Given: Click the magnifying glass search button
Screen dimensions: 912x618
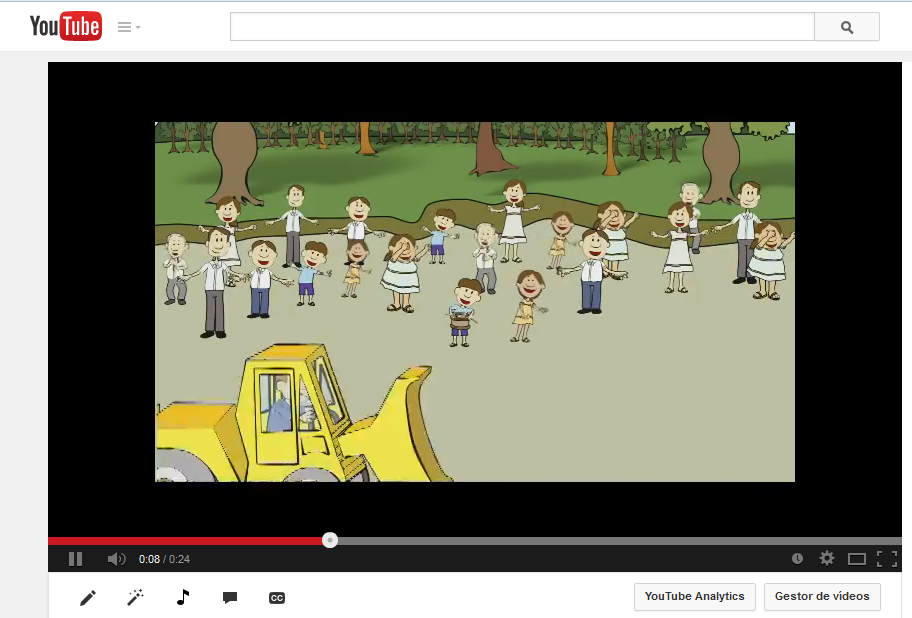Looking at the screenshot, I should tap(847, 27).
